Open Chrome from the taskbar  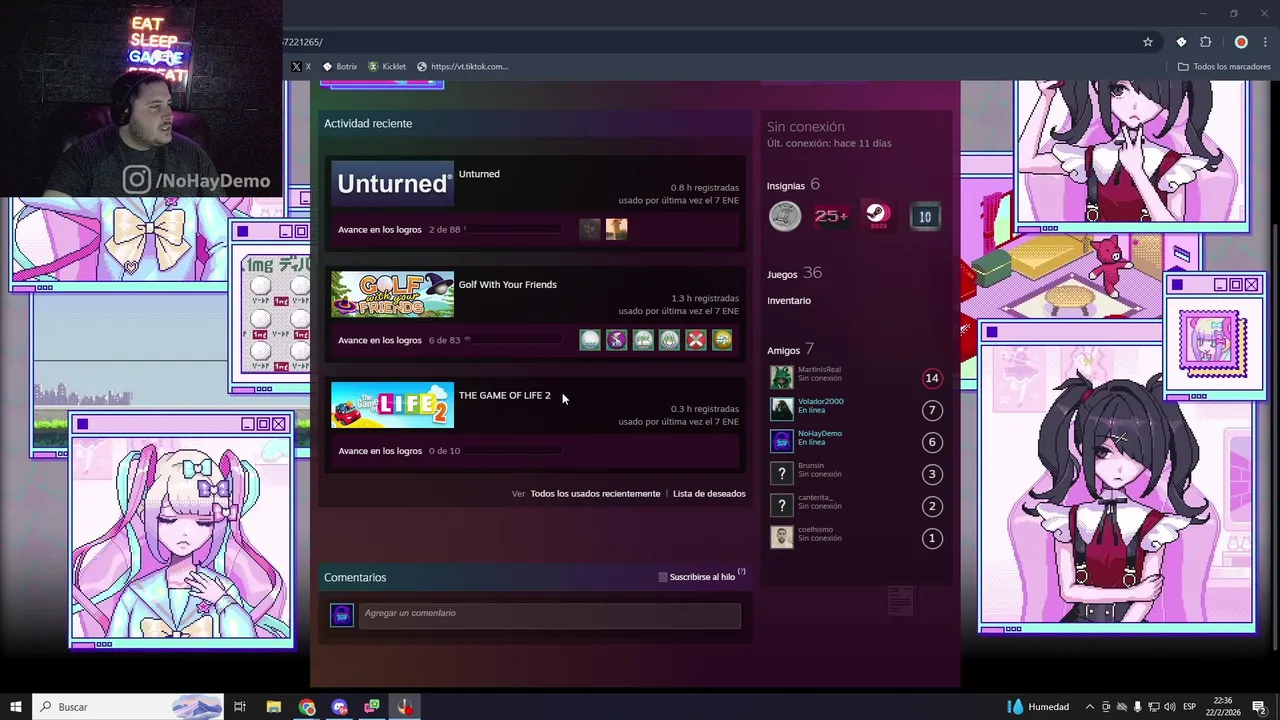(x=307, y=707)
